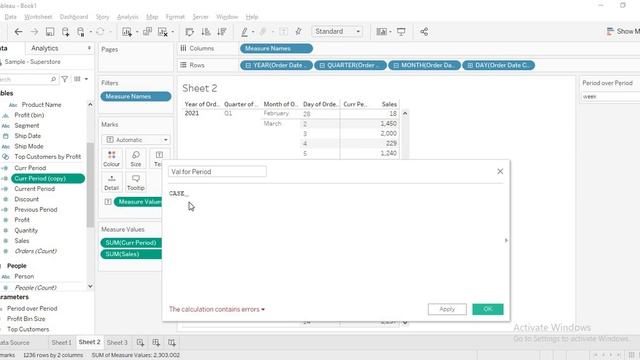Open the Analysis menu
Screen dimensions: 640x360
(127, 17)
